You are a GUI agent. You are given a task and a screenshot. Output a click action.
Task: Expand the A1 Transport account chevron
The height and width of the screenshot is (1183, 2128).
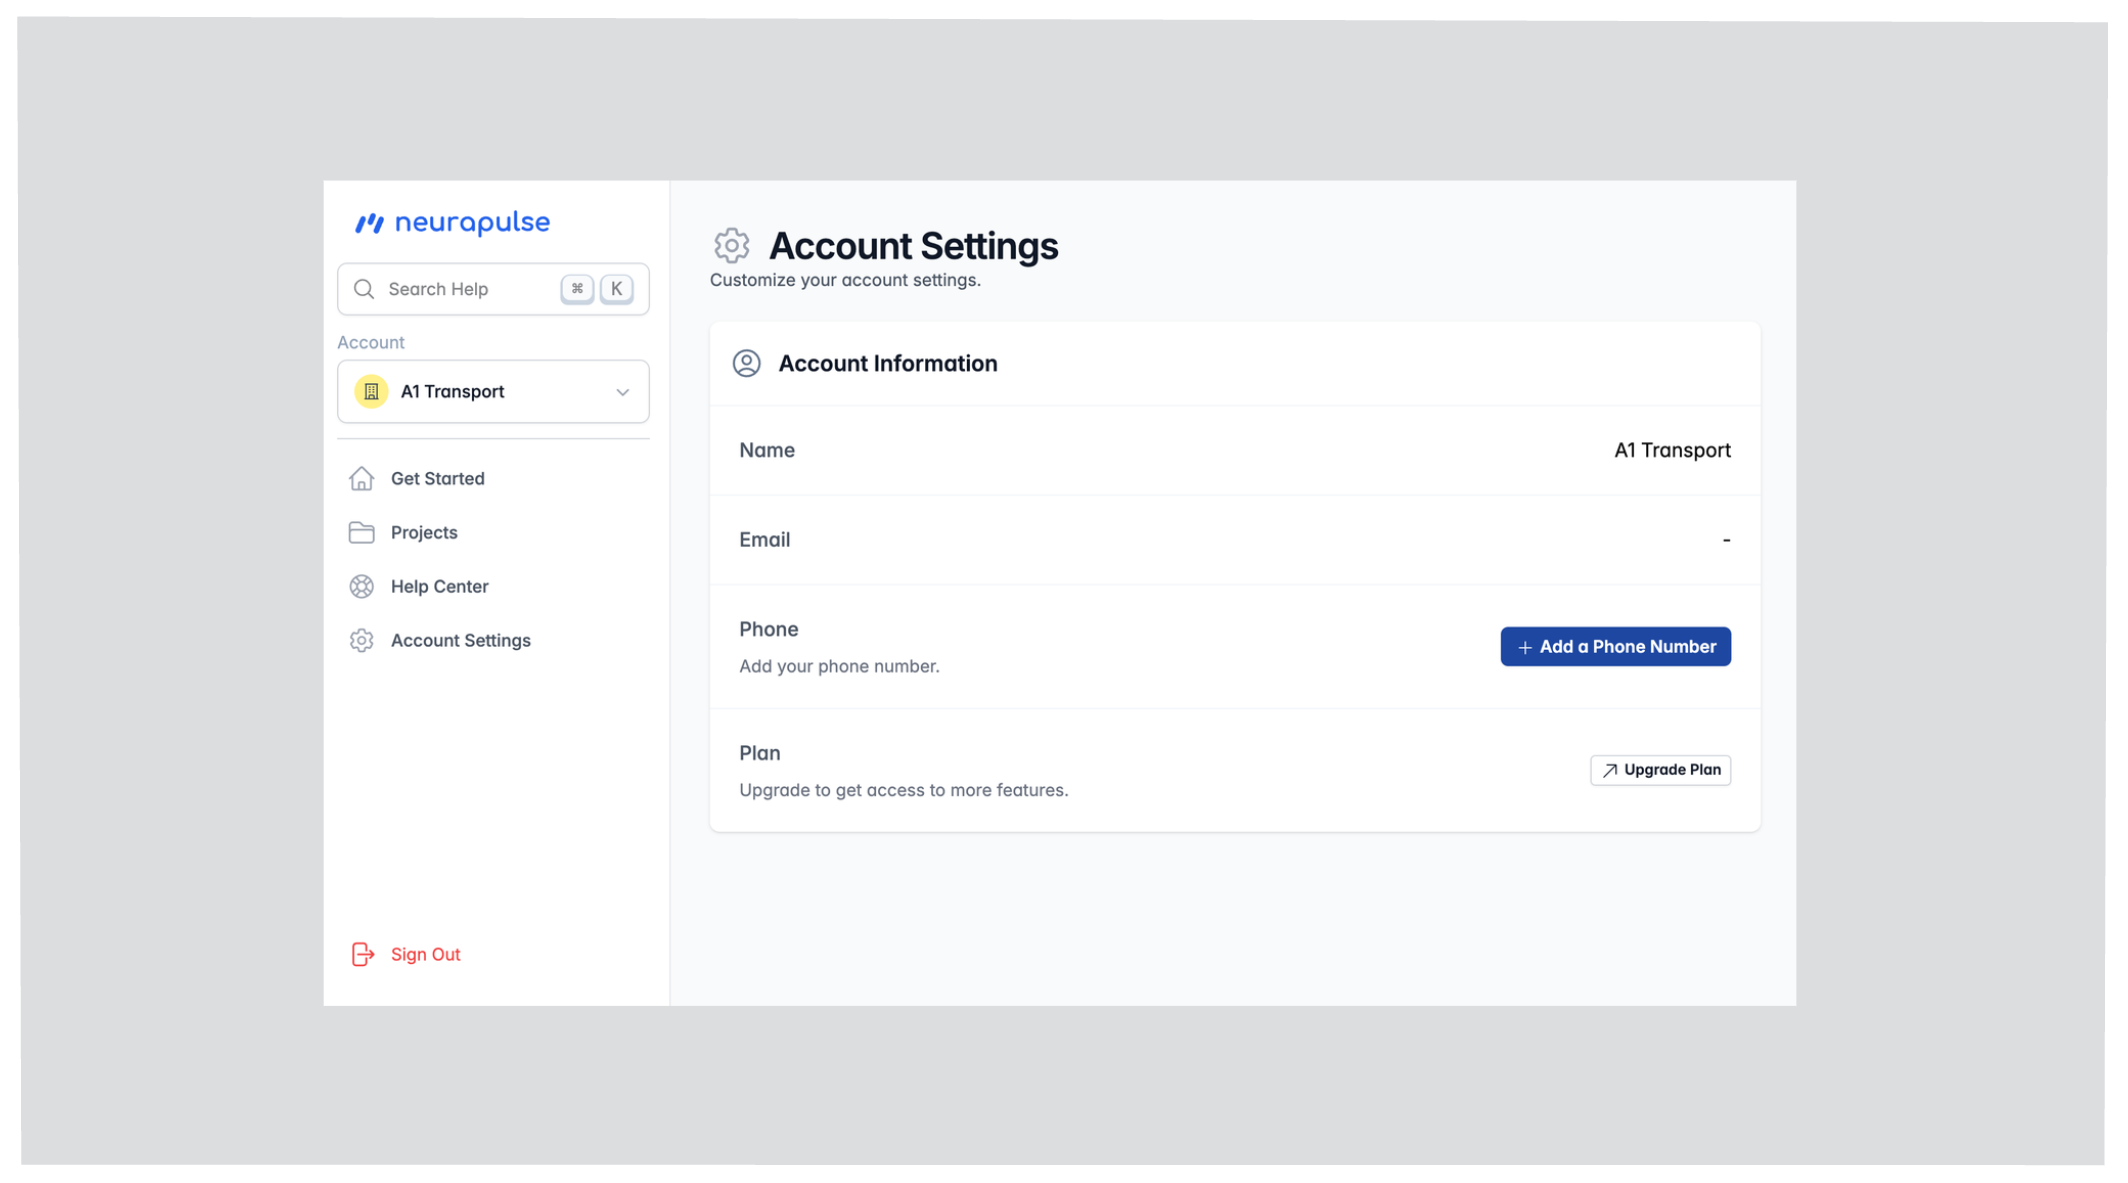[622, 392]
